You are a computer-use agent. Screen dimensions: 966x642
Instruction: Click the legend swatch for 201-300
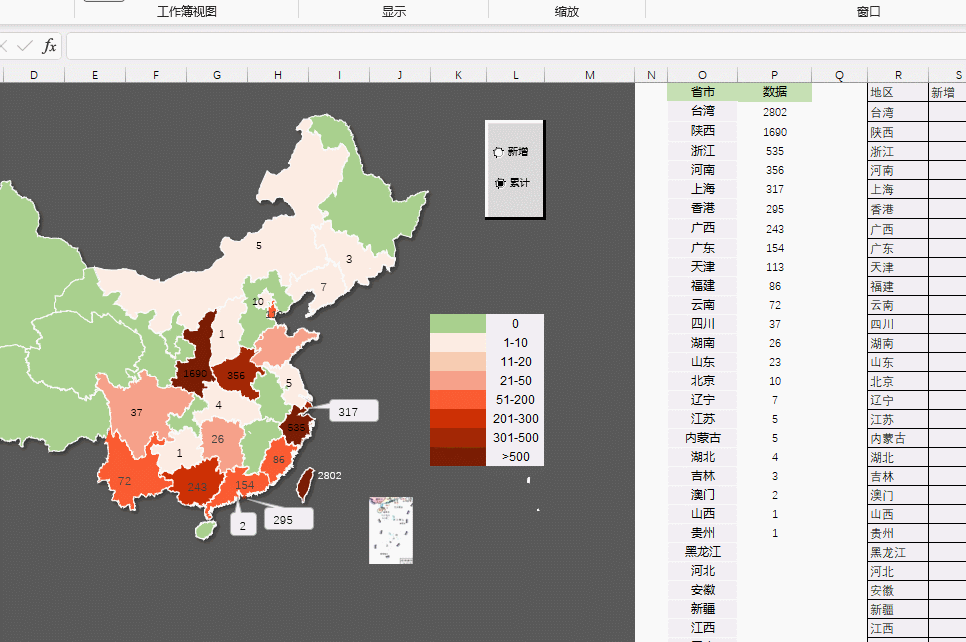[x=458, y=419]
